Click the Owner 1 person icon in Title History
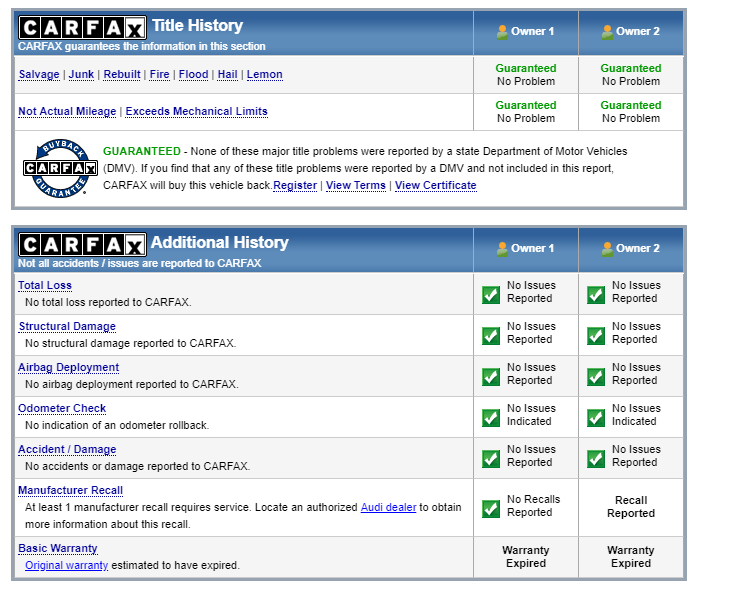 tap(502, 32)
